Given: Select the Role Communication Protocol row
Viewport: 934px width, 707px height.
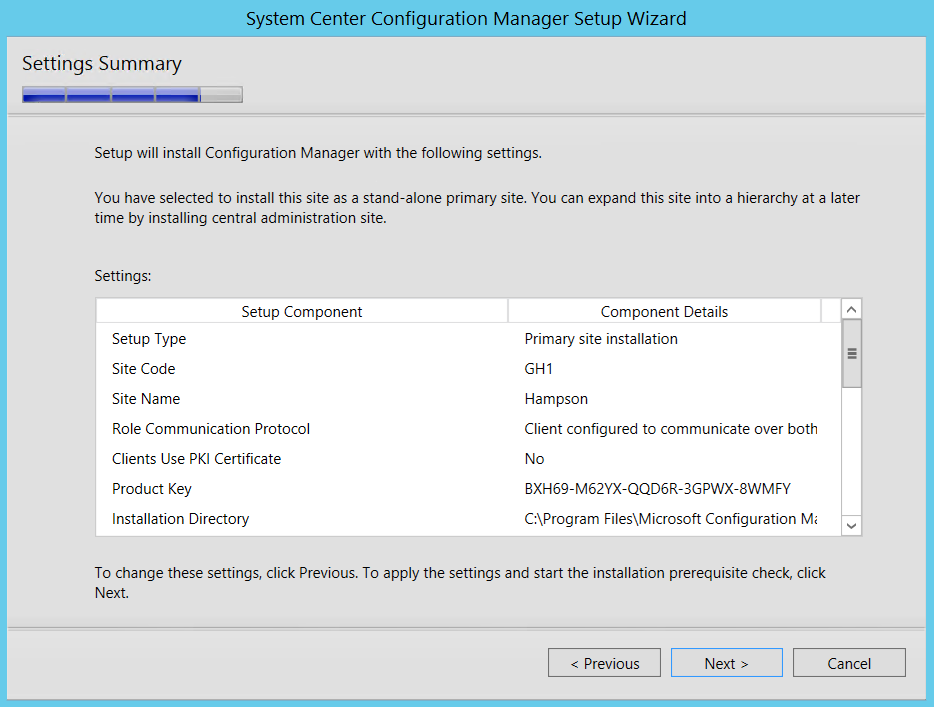Looking at the screenshot, I should pyautogui.click(x=211, y=429).
